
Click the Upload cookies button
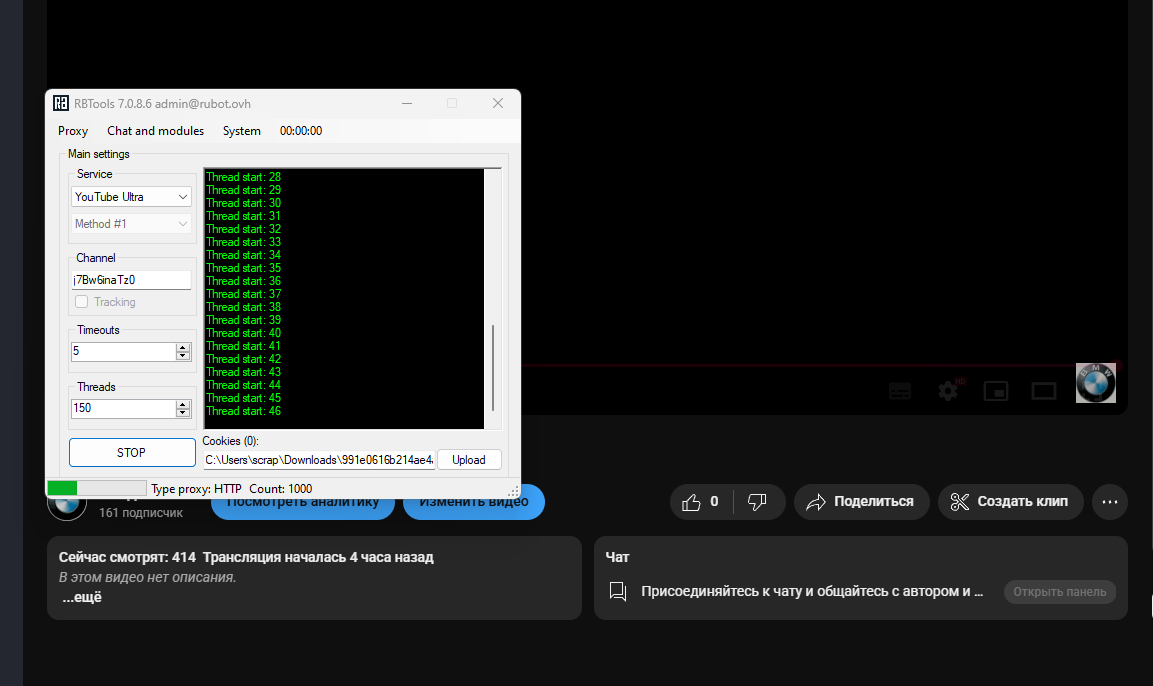pyautogui.click(x=469, y=460)
